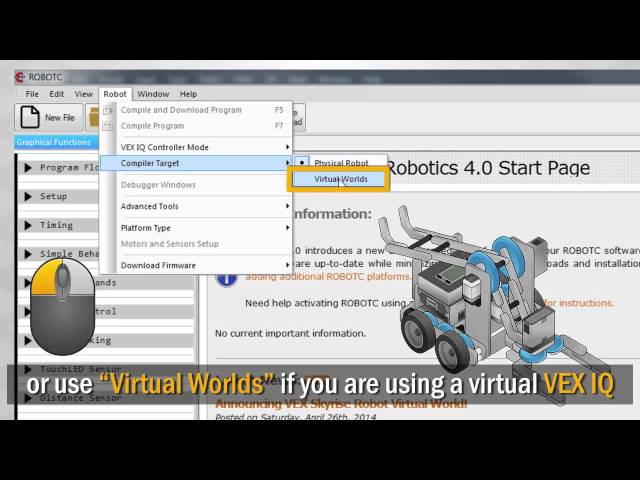This screenshot has width=640, height=480.
Task: Click the ROBOTC logo icon in title bar
Action: point(20,77)
